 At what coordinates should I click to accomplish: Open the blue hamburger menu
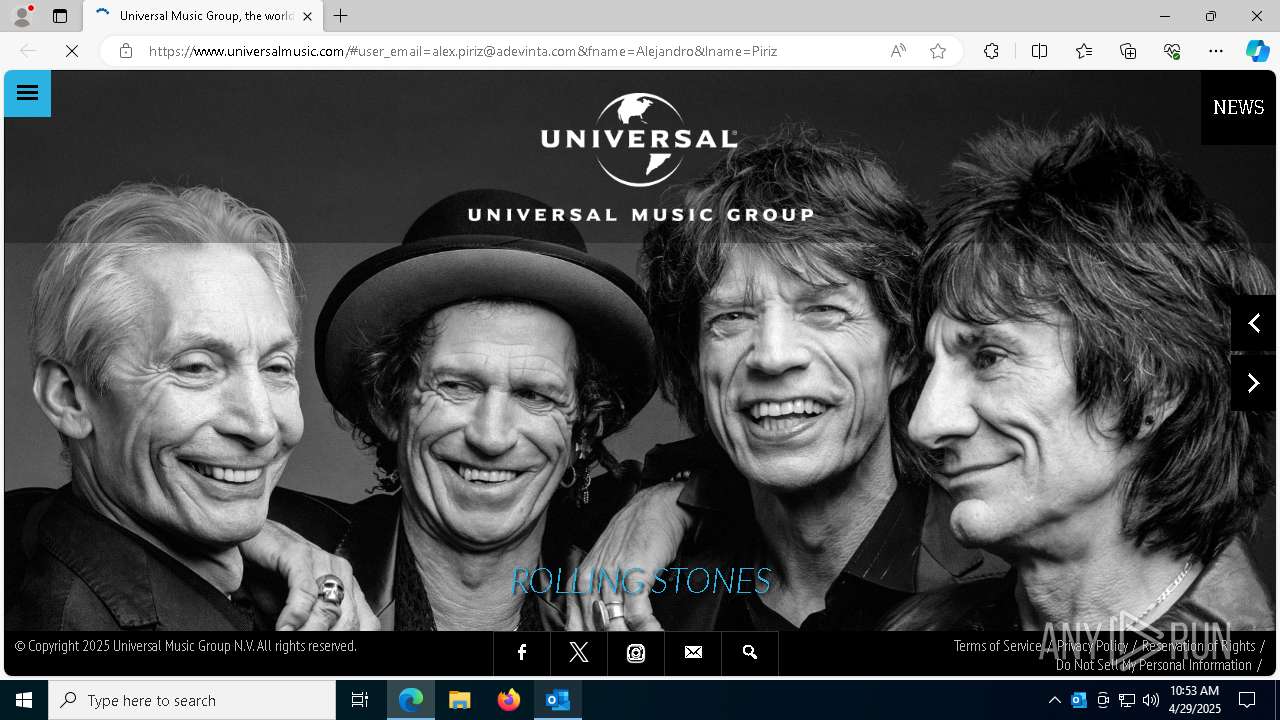click(28, 93)
